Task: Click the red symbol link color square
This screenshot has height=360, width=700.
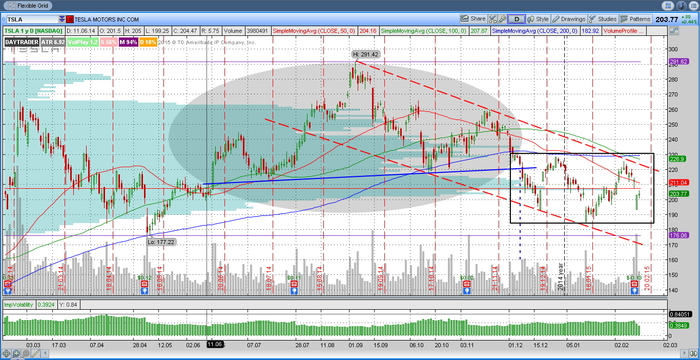Action: (70, 19)
